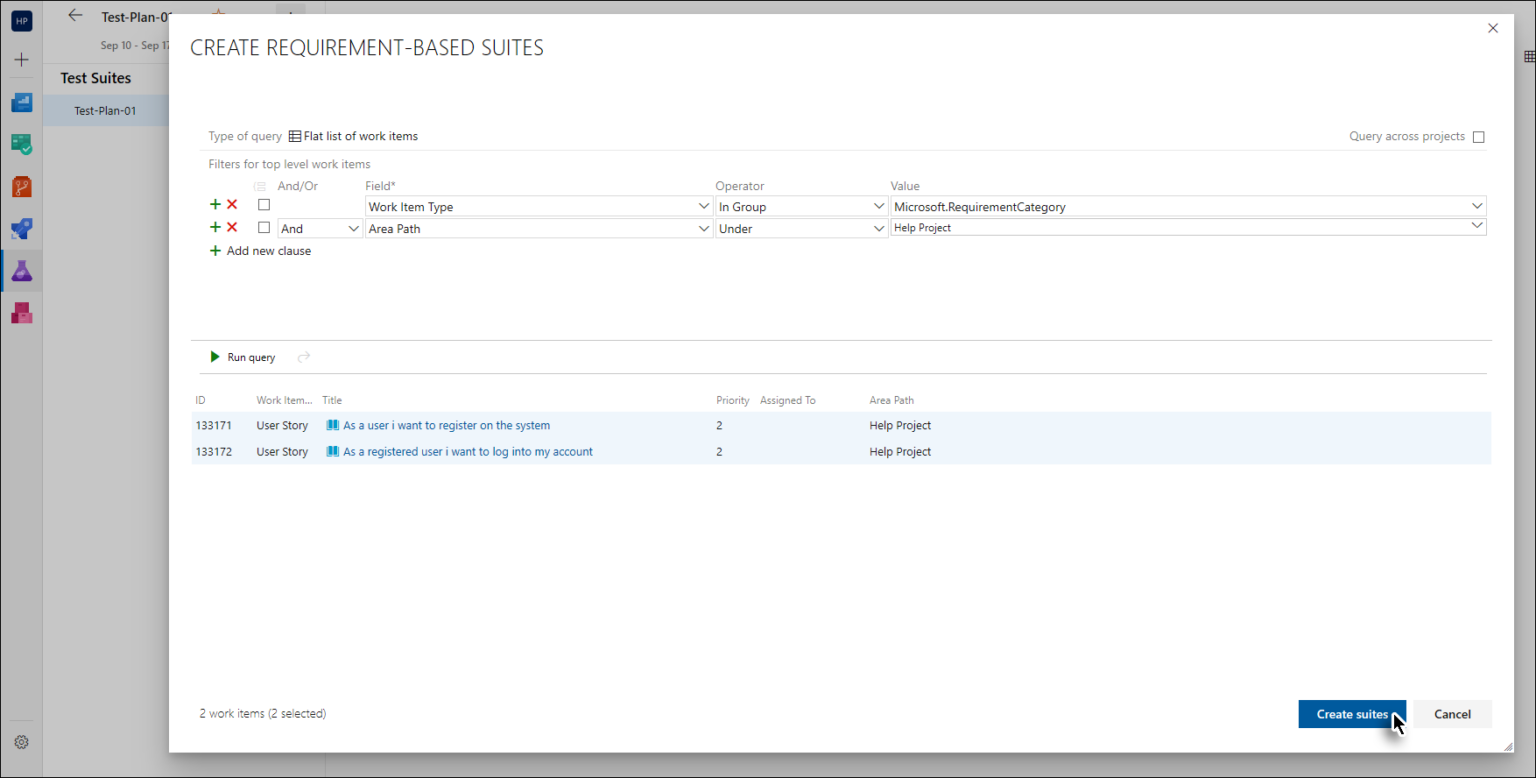The width and height of the screenshot is (1536, 778).
Task: Open work item about registering on the system
Action: 446,425
